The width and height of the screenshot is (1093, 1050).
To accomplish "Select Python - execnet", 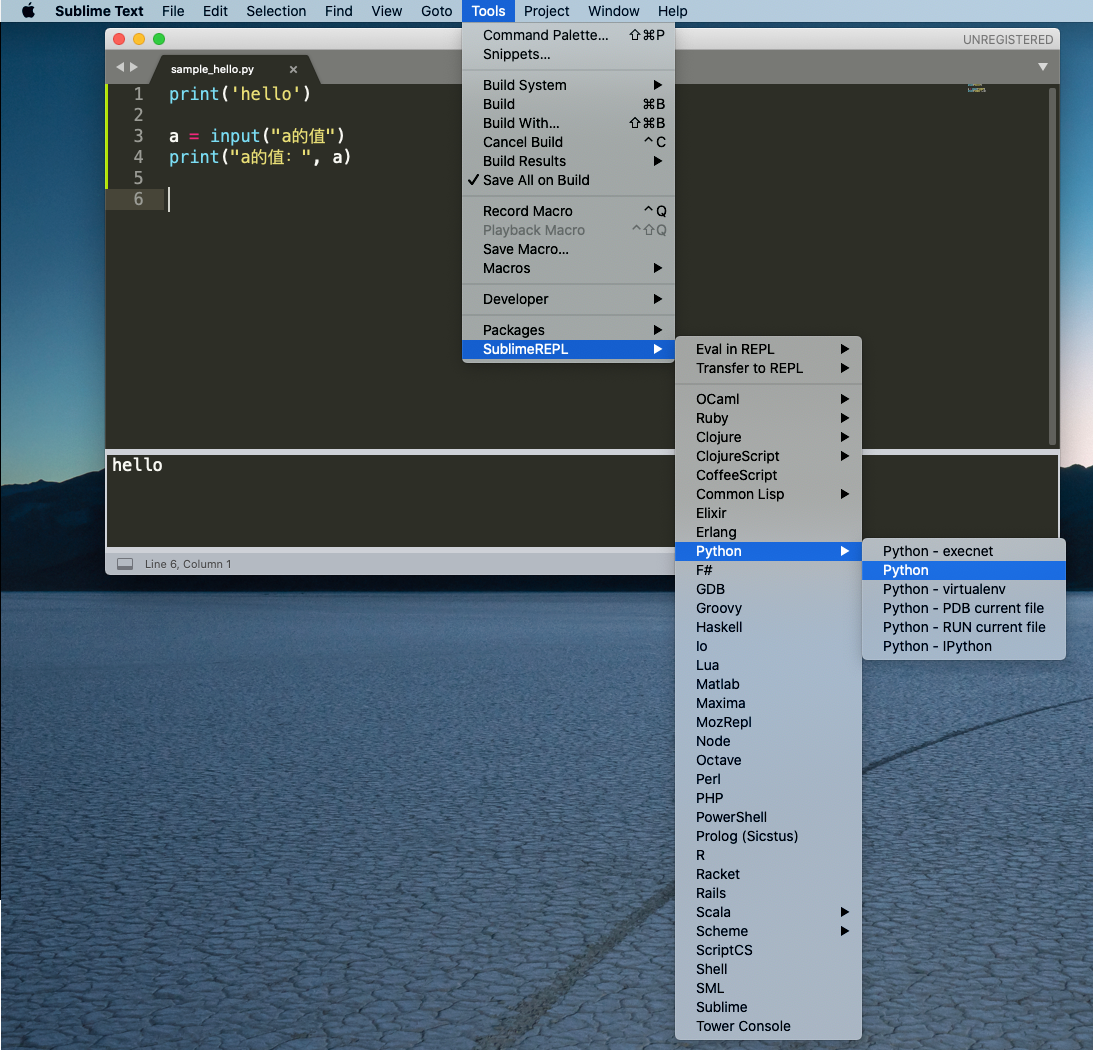I will pyautogui.click(x=964, y=551).
